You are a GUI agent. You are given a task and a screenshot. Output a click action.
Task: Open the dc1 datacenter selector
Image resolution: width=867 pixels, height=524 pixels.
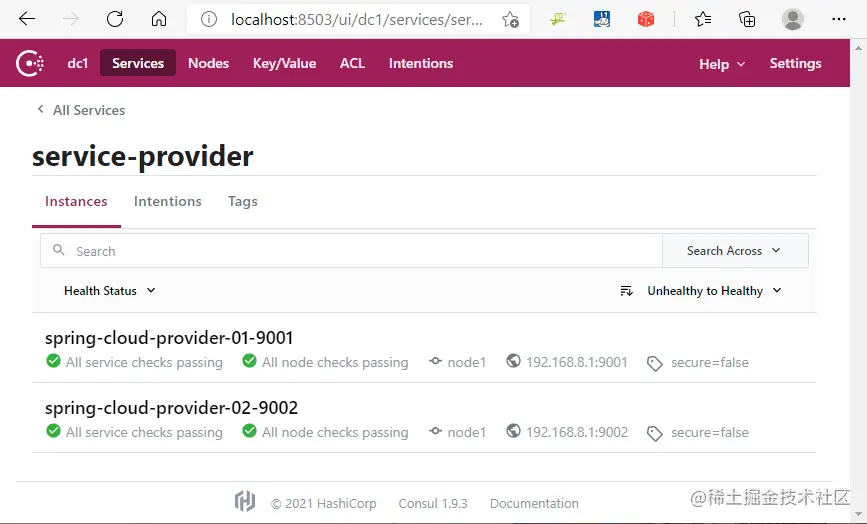coord(77,63)
